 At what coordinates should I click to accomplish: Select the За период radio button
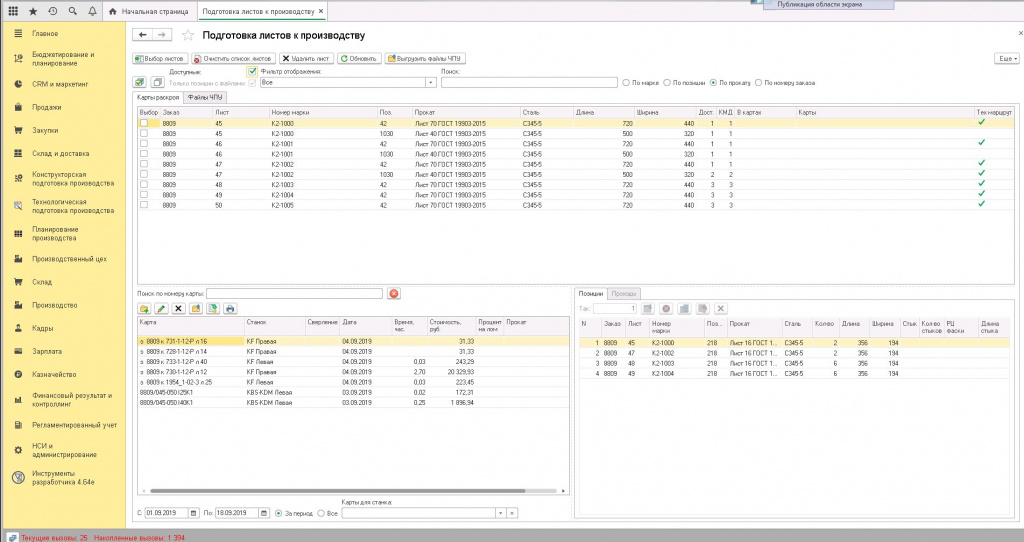279,513
